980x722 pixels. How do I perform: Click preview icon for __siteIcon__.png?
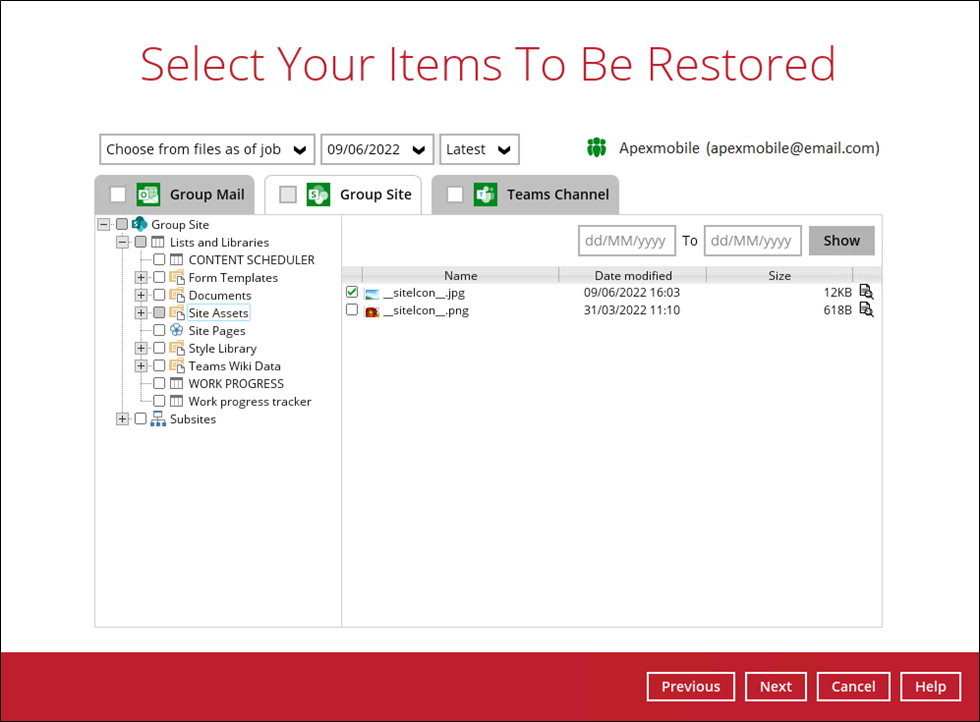pos(866,311)
